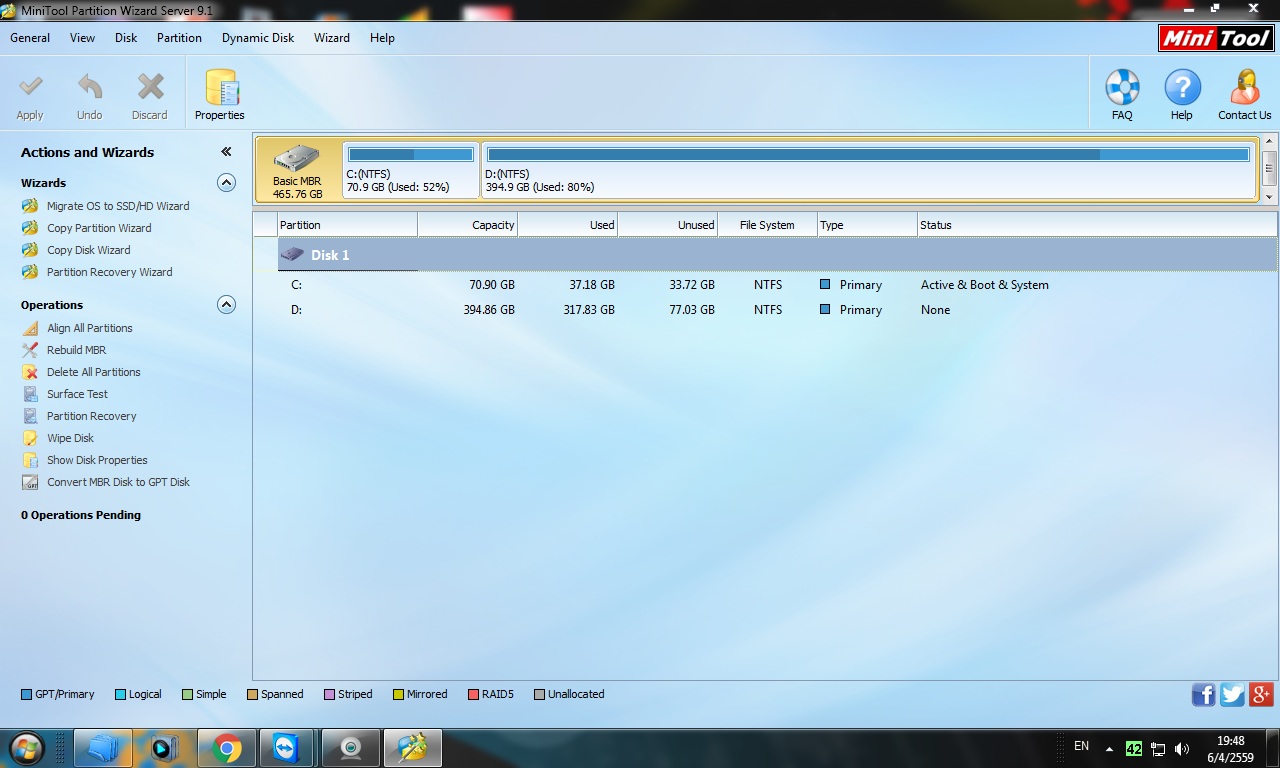Click the Partition Recovery operation icon

[x=30, y=416]
